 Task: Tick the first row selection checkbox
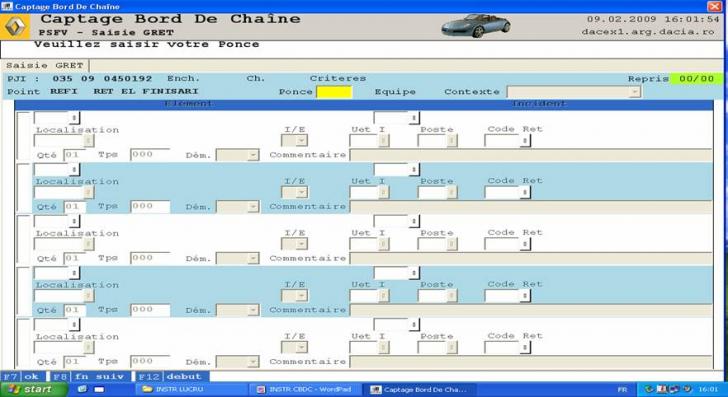click(23, 136)
